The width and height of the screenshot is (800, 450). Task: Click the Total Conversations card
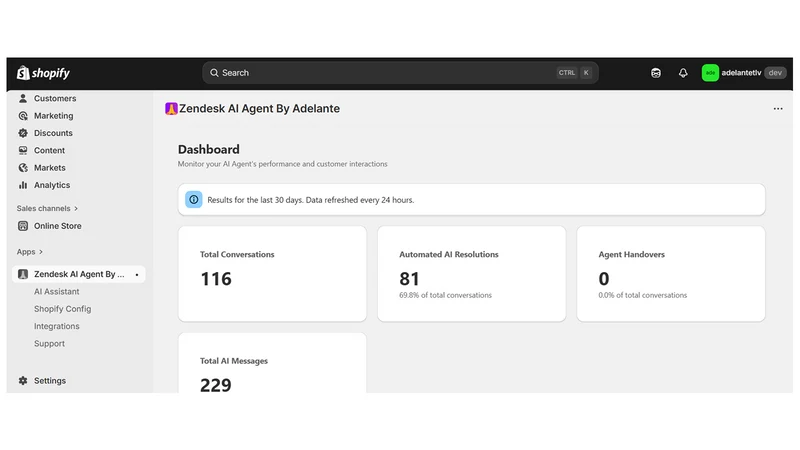[x=272, y=274]
